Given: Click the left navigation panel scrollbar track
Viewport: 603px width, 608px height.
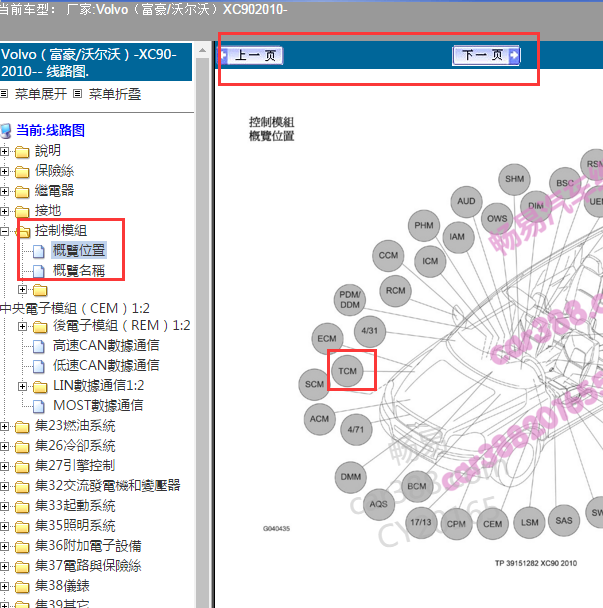Looking at the screenshot, I should pyautogui.click(x=203, y=333).
